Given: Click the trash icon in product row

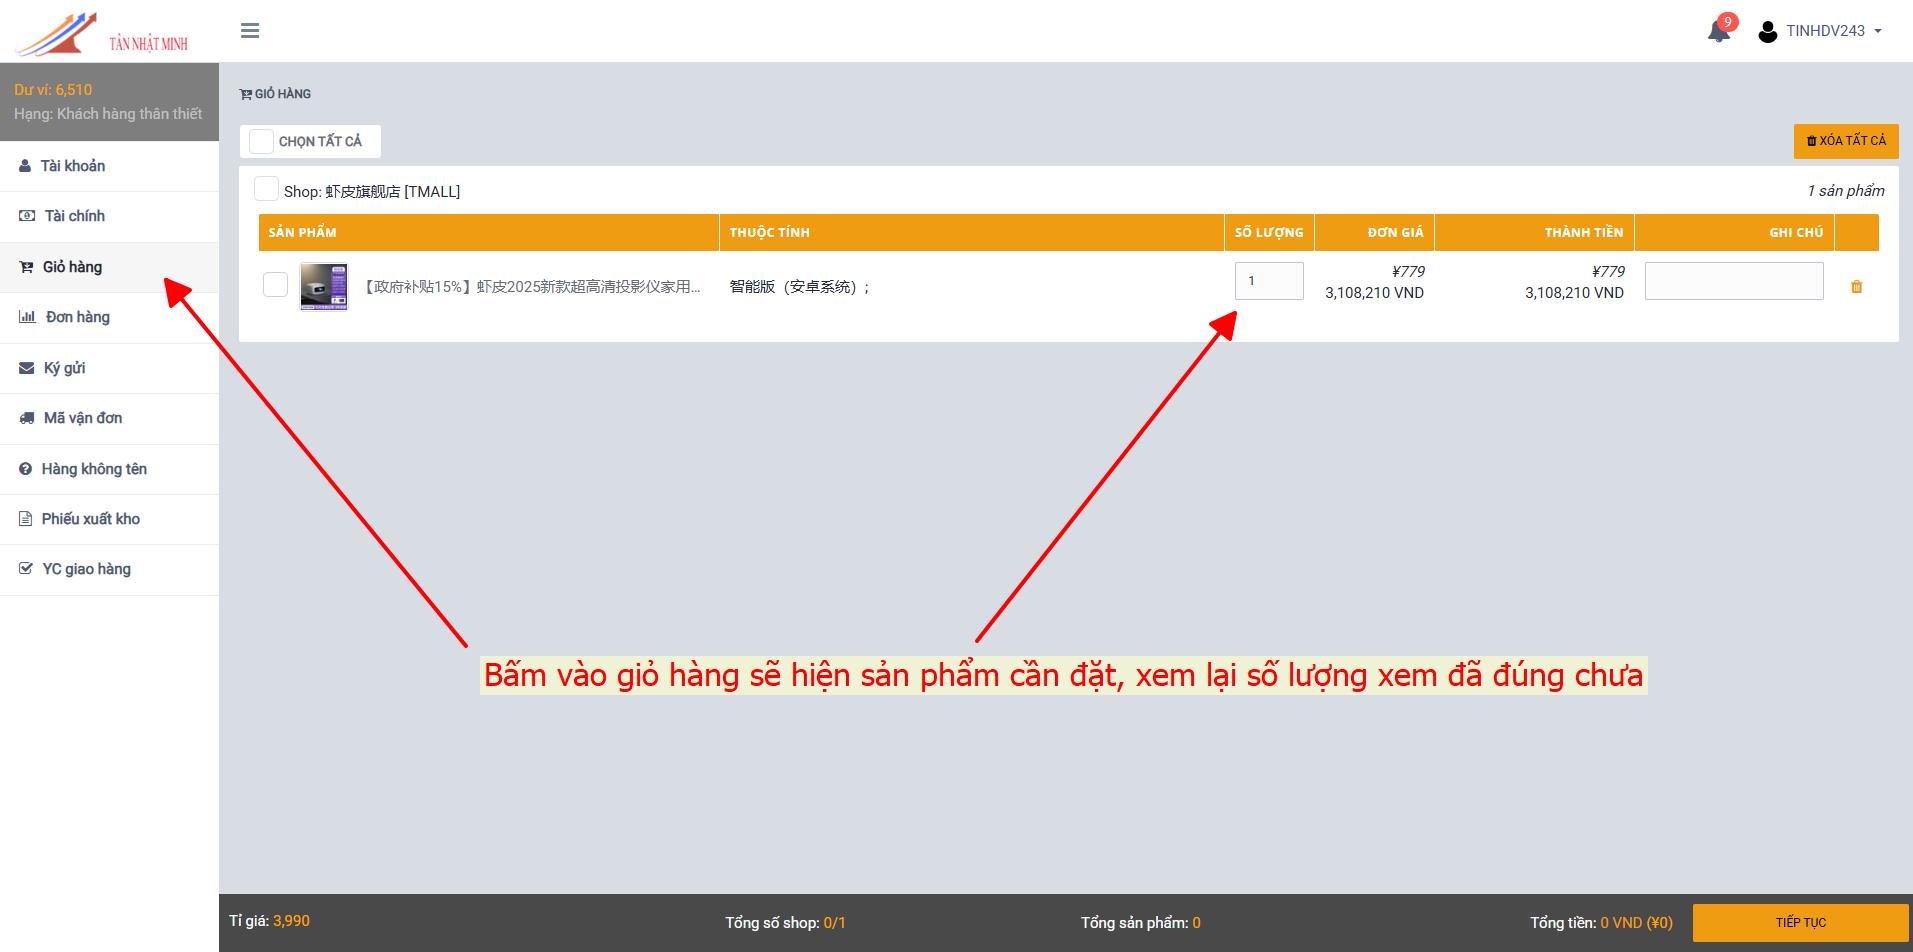Looking at the screenshot, I should [x=1856, y=287].
